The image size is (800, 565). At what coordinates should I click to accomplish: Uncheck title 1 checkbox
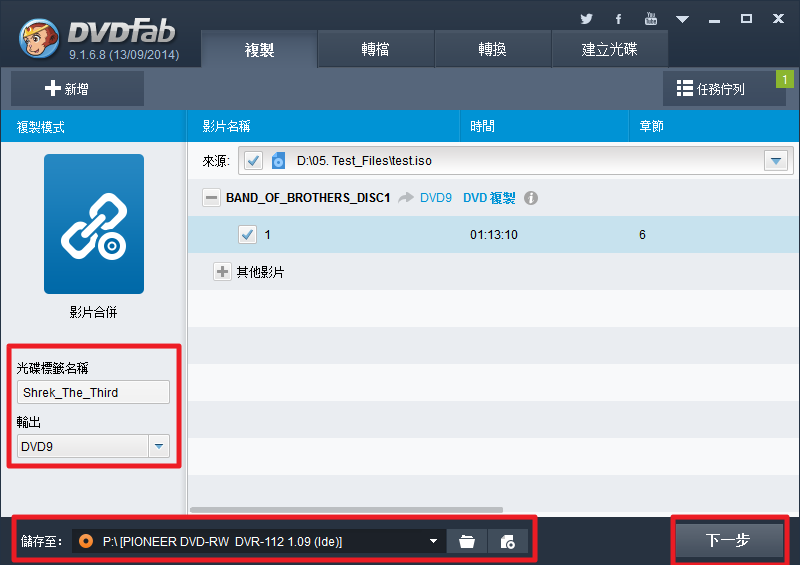point(248,235)
